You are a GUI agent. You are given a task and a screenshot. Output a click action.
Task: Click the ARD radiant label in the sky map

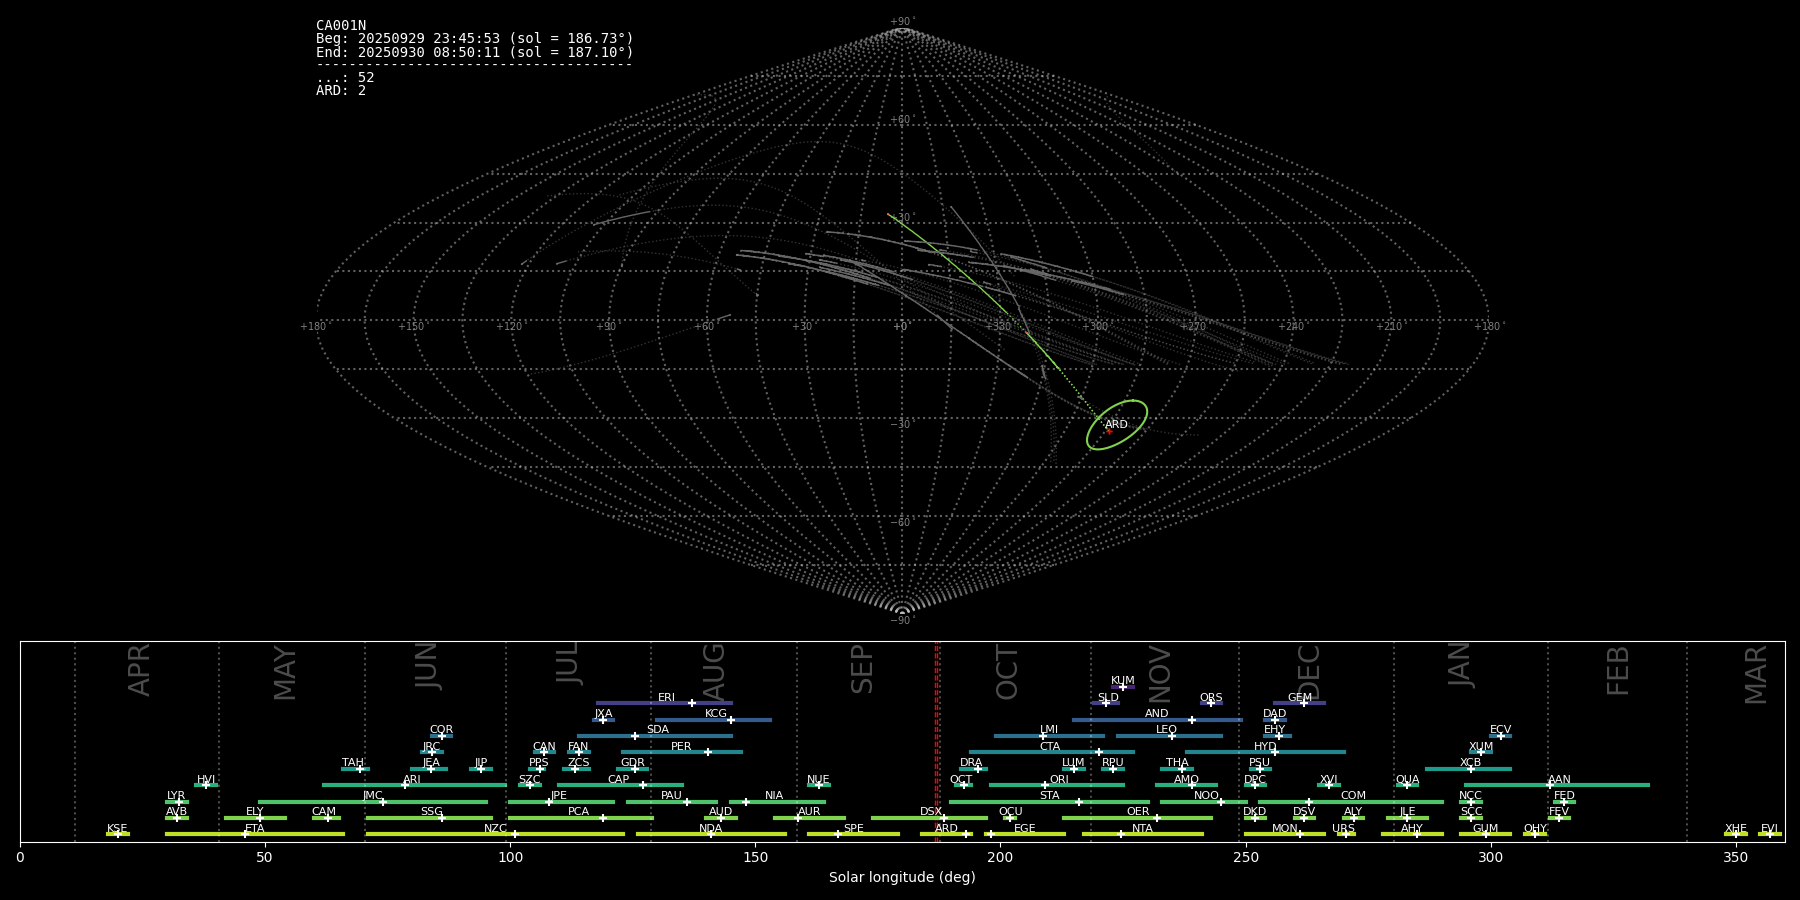pyautogui.click(x=1116, y=425)
